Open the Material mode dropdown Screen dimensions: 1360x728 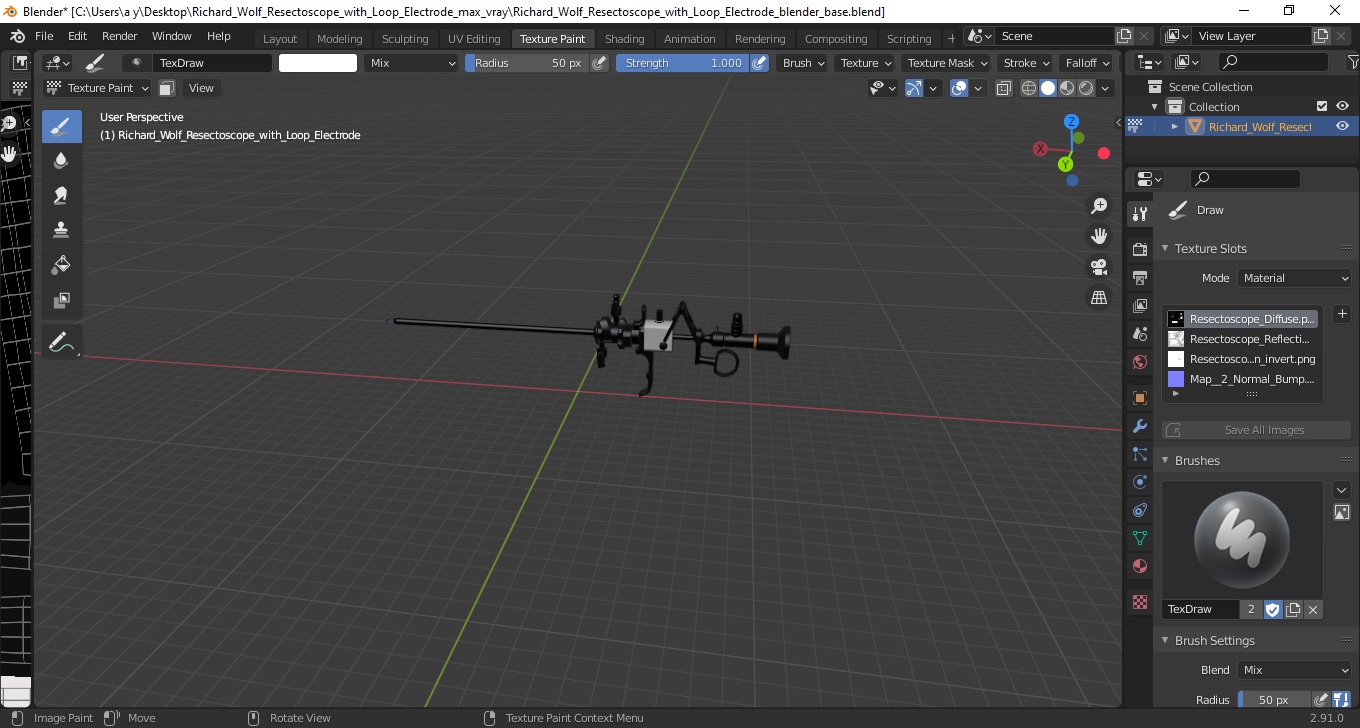pyautogui.click(x=1294, y=278)
